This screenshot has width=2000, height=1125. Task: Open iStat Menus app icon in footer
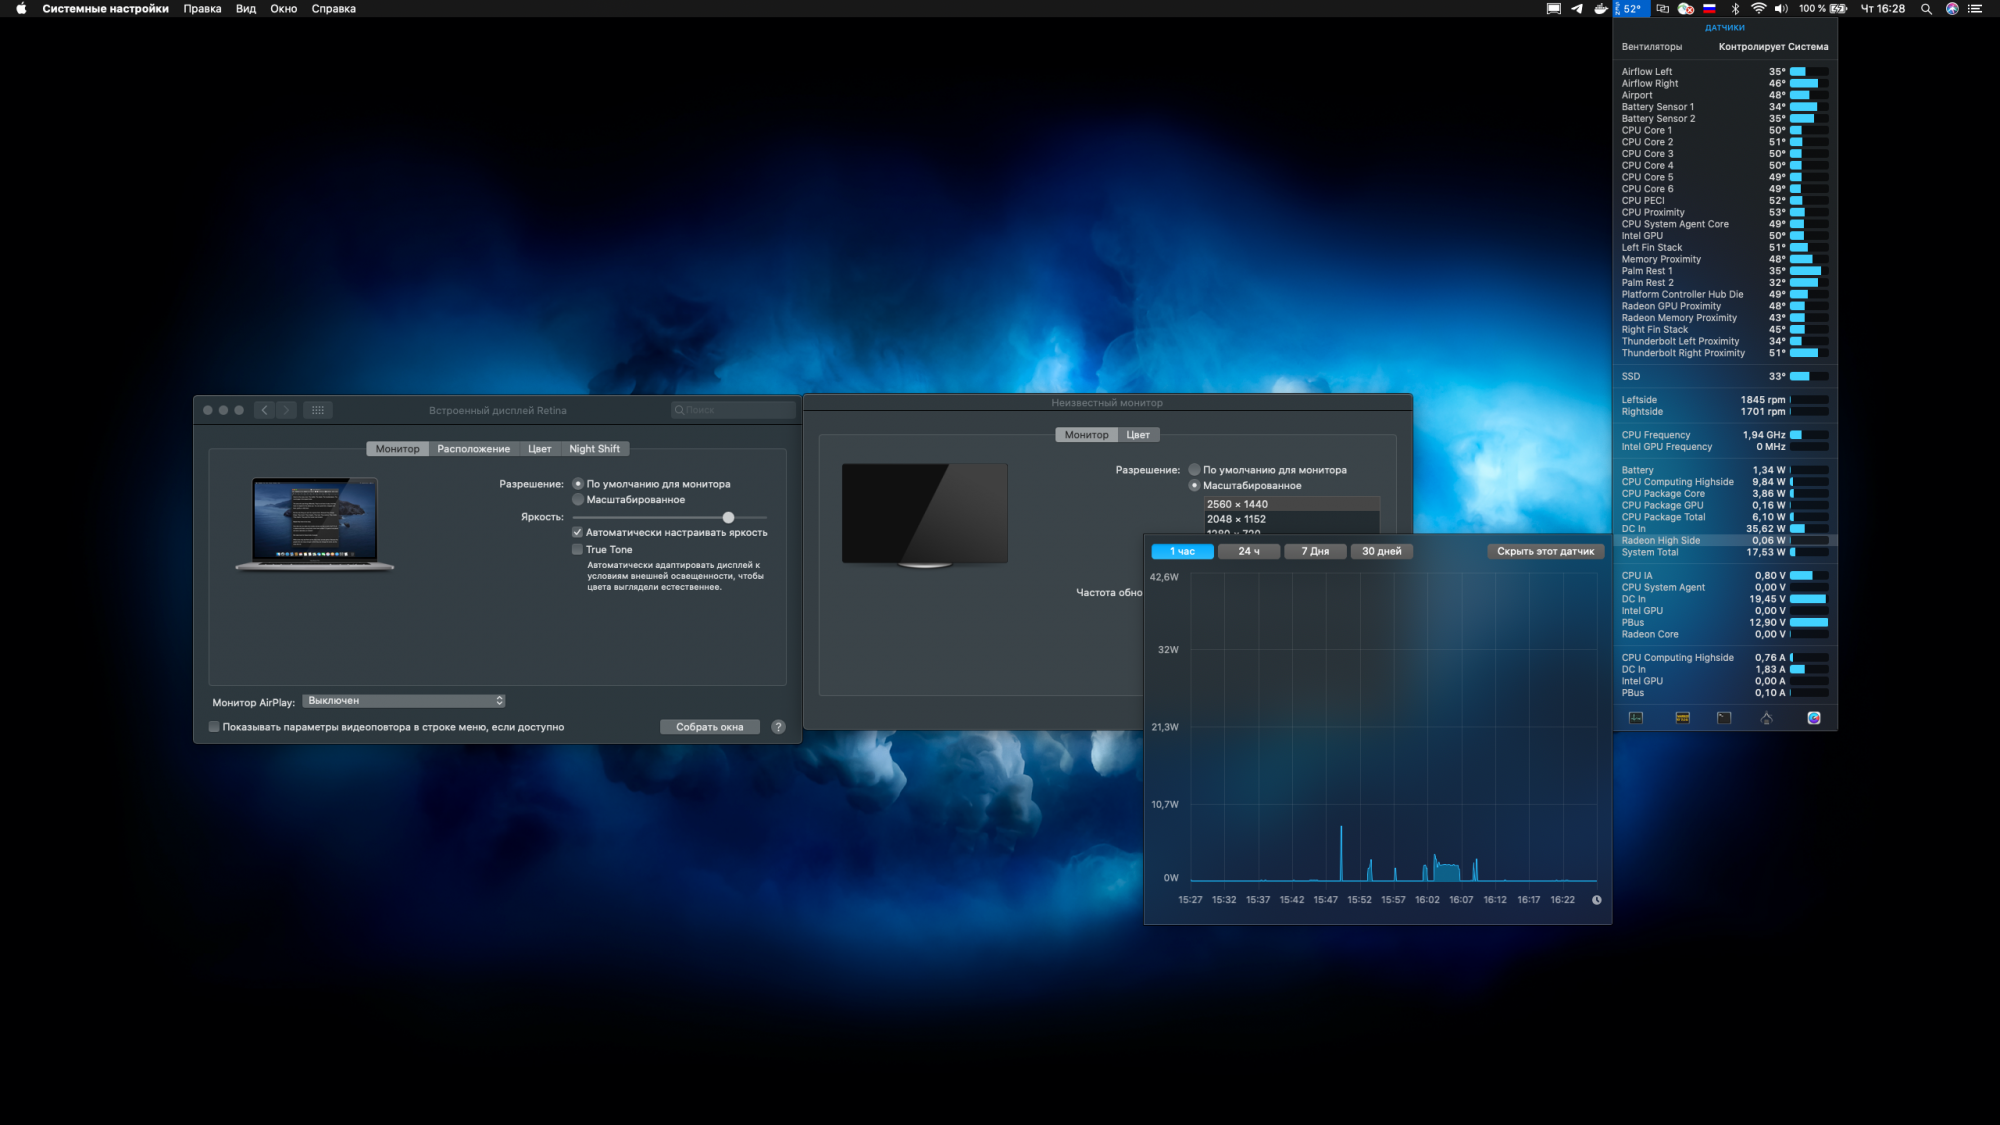coord(1814,718)
